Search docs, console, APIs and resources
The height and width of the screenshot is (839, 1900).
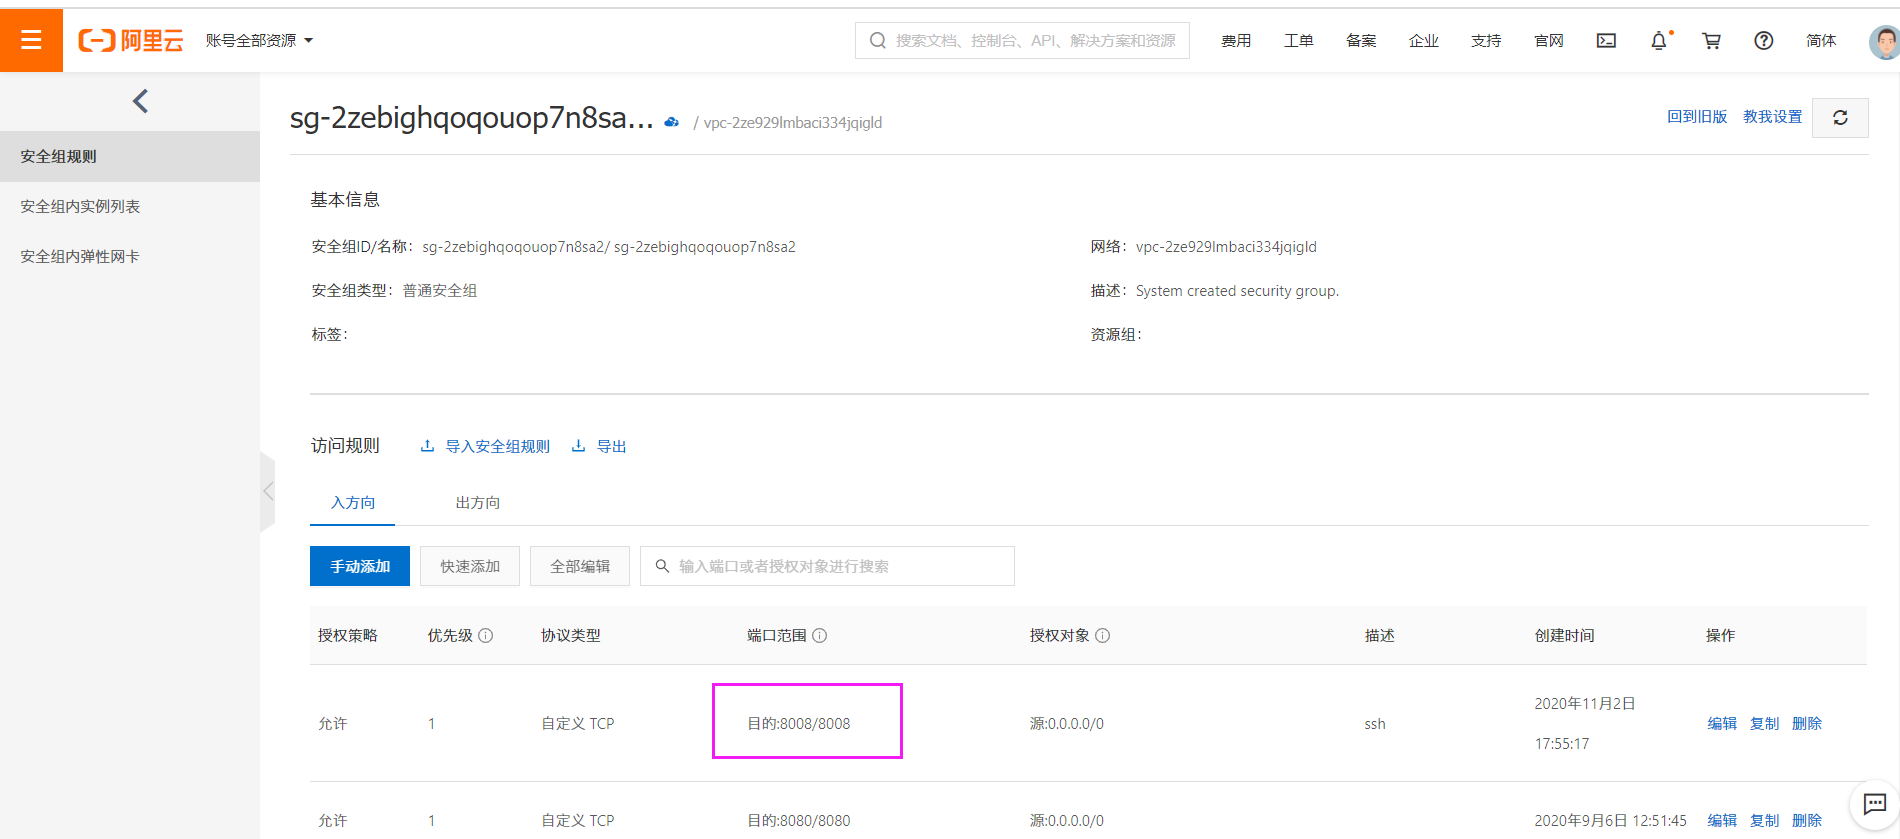1022,41
